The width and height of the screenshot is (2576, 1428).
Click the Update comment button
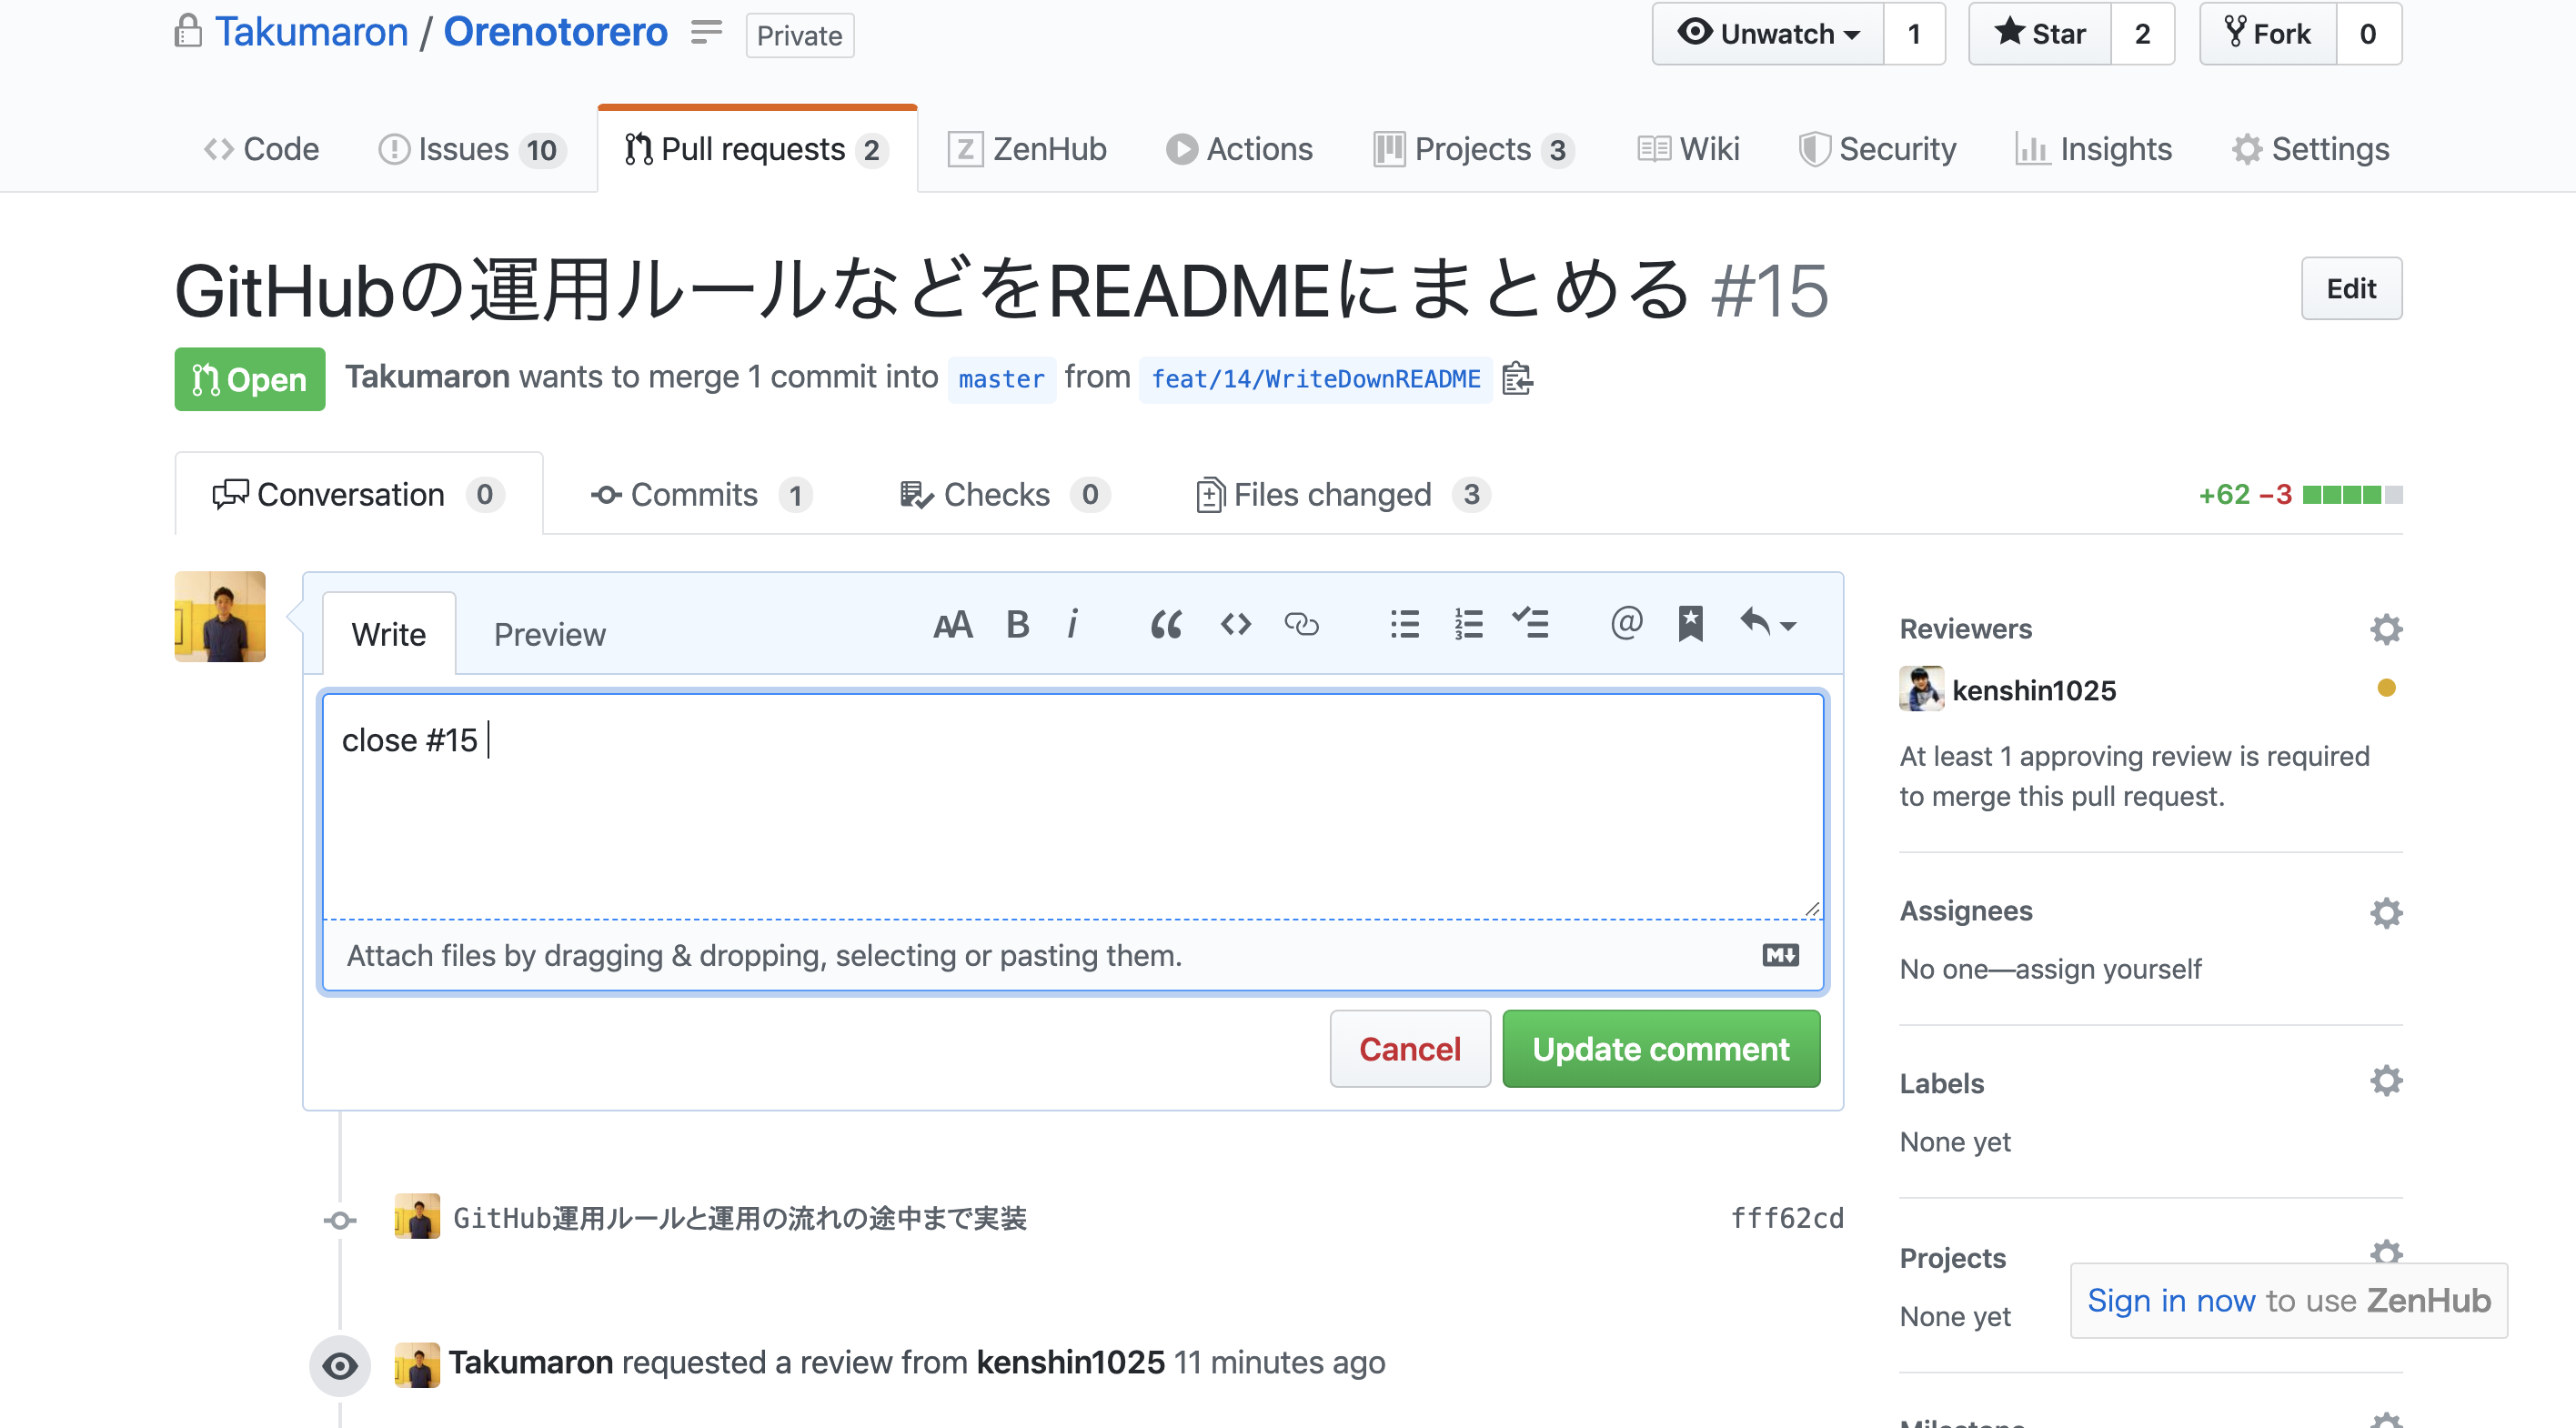[x=1660, y=1049]
